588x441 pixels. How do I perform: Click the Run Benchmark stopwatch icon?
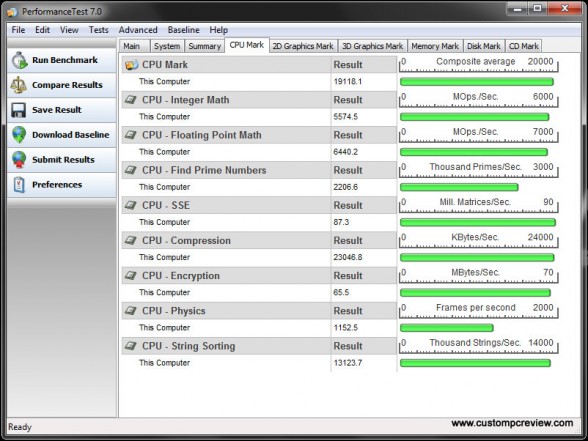(x=19, y=60)
